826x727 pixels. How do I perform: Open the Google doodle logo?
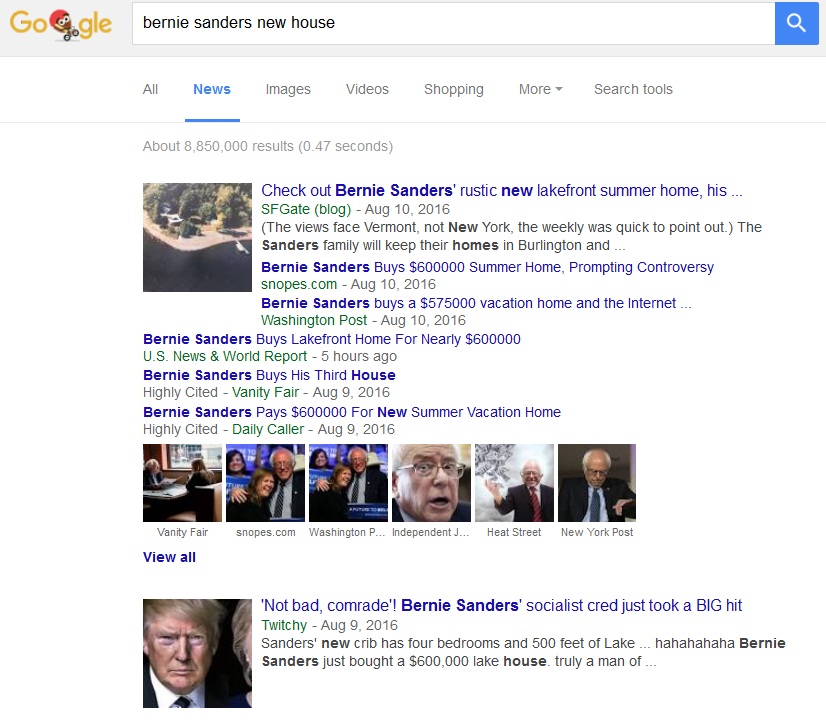[x=61, y=24]
